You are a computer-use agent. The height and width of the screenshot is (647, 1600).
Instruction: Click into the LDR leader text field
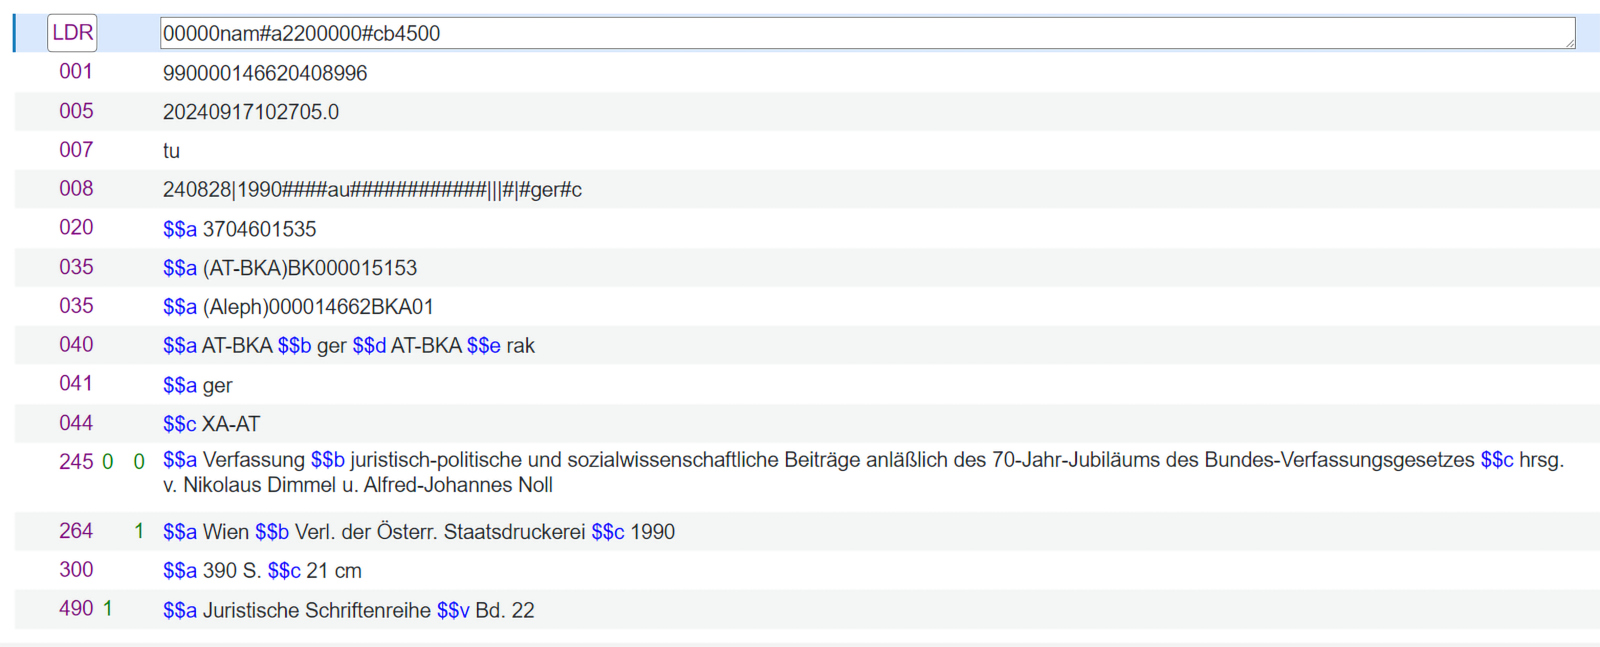pyautogui.click(x=860, y=33)
